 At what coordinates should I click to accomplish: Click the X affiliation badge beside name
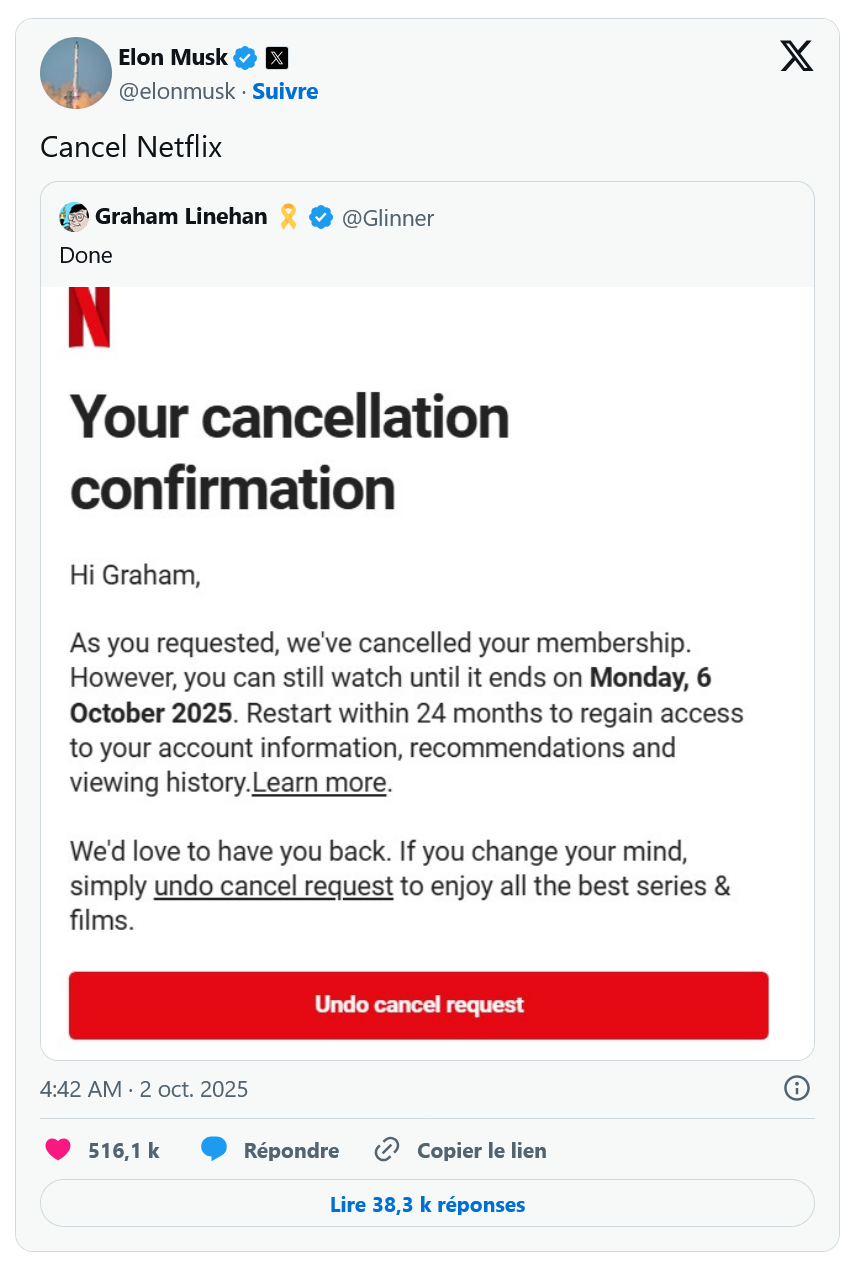(x=277, y=58)
